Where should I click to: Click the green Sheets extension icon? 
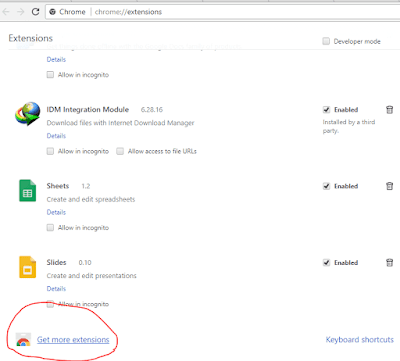tap(28, 191)
